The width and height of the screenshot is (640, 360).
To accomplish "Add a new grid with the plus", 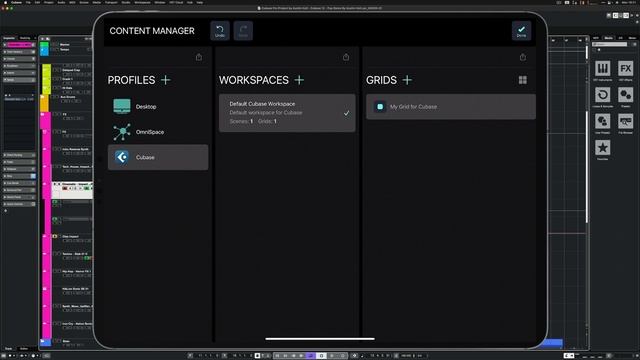I will point(407,80).
